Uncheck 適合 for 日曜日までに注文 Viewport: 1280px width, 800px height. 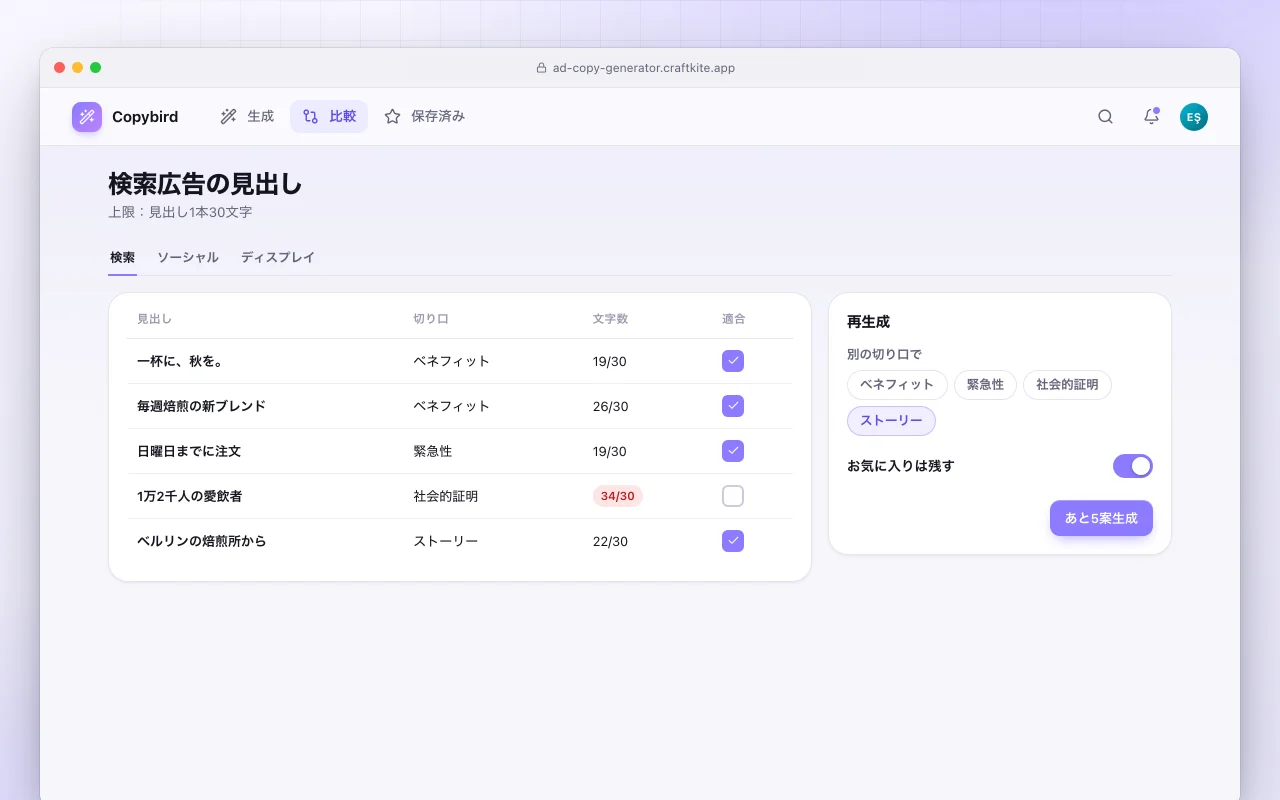click(733, 451)
